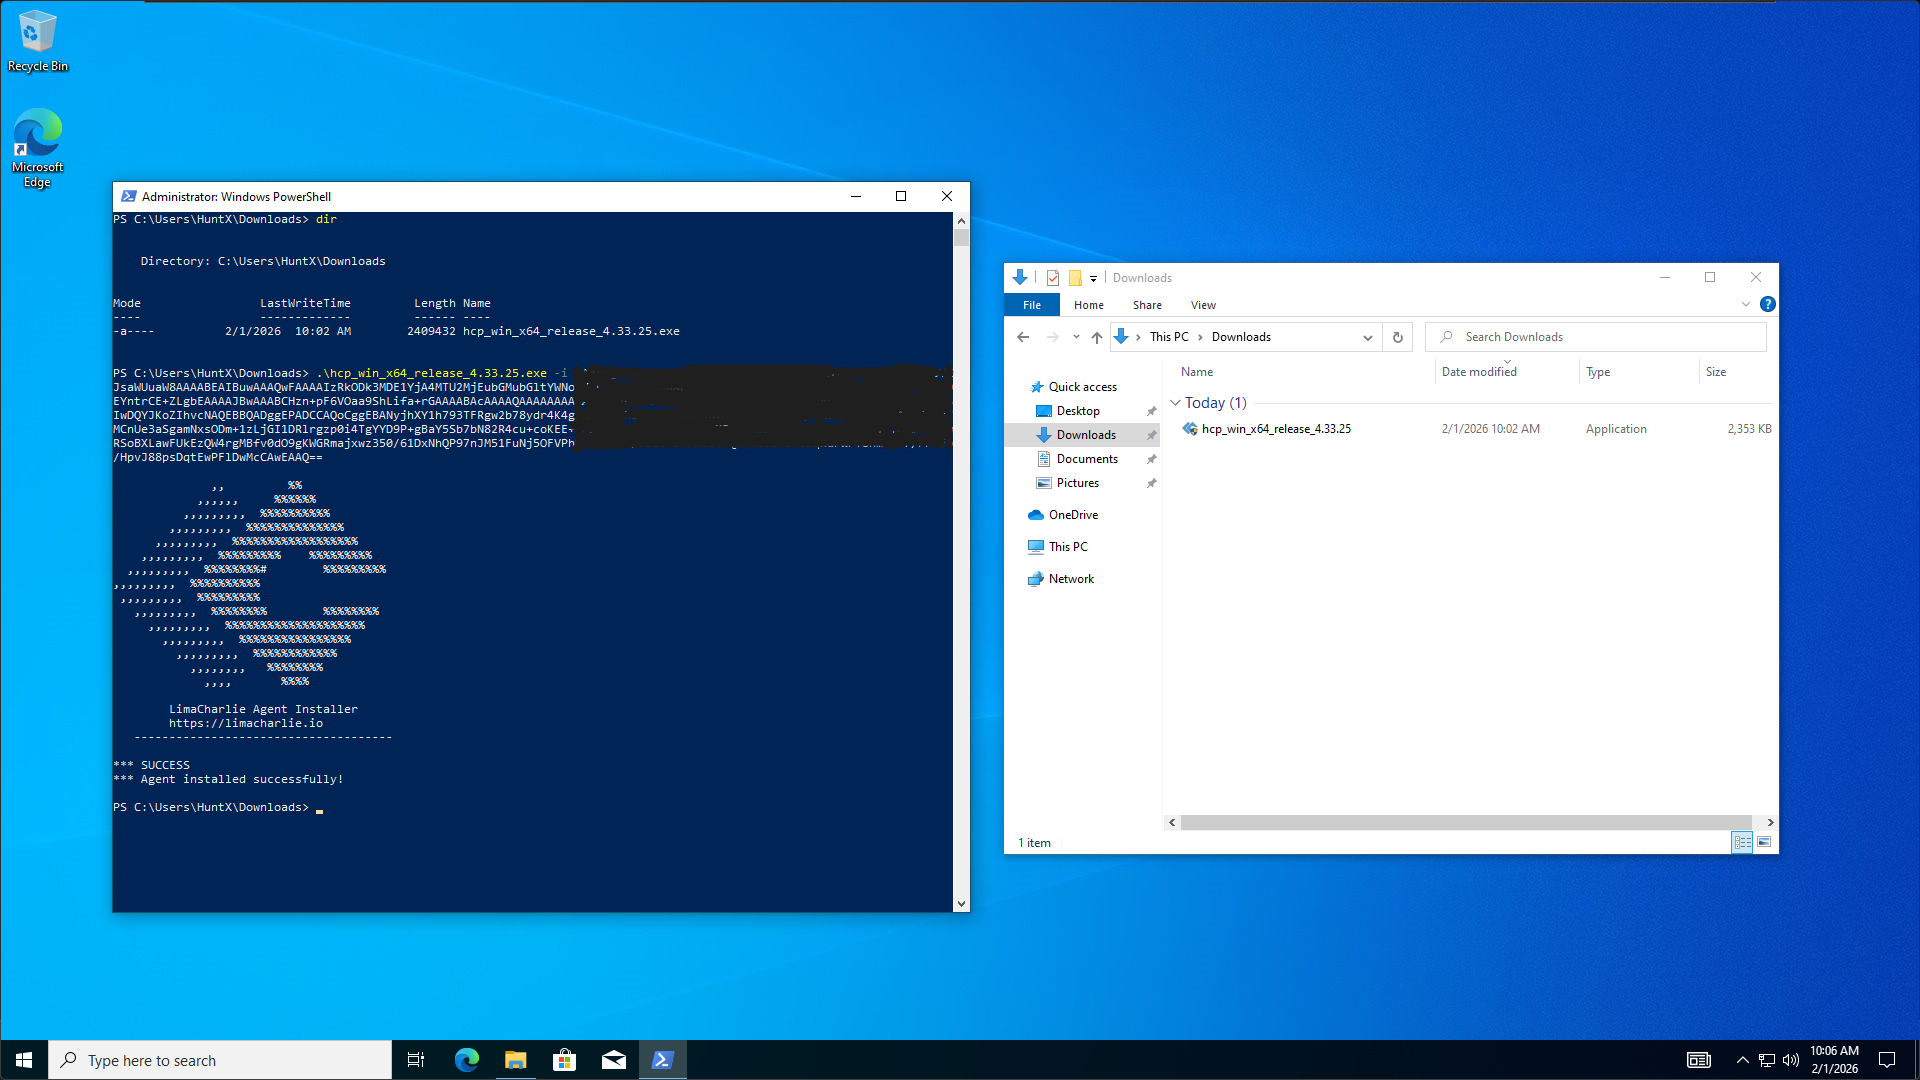Refresh the Downloads folder view
1920x1080 pixels.
coord(1398,337)
